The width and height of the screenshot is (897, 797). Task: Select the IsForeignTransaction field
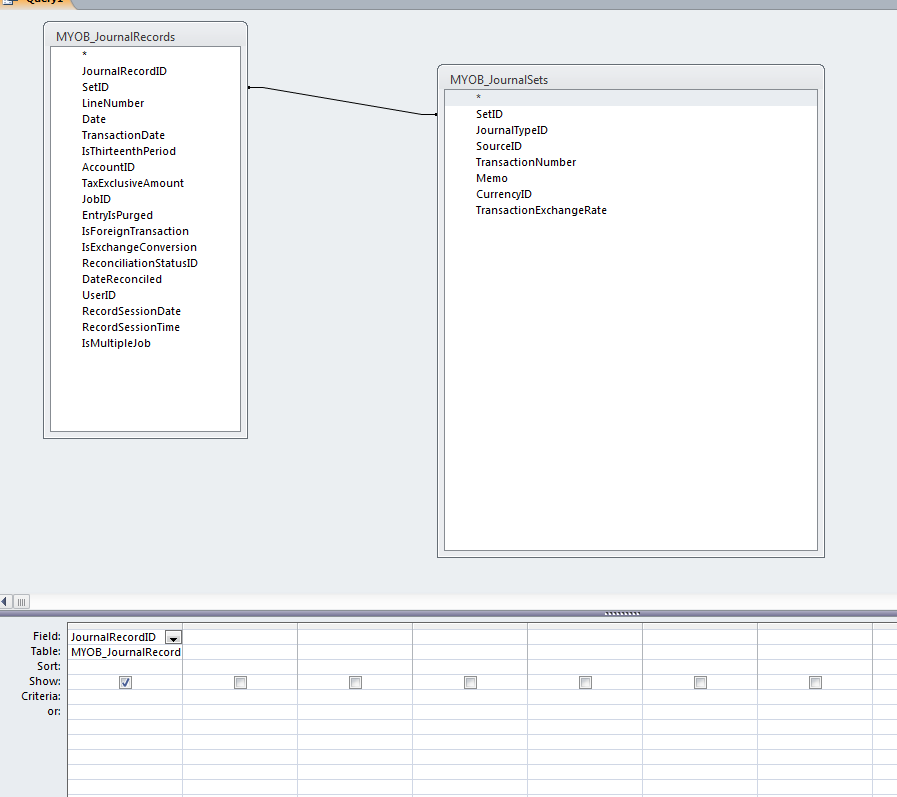tap(145, 231)
